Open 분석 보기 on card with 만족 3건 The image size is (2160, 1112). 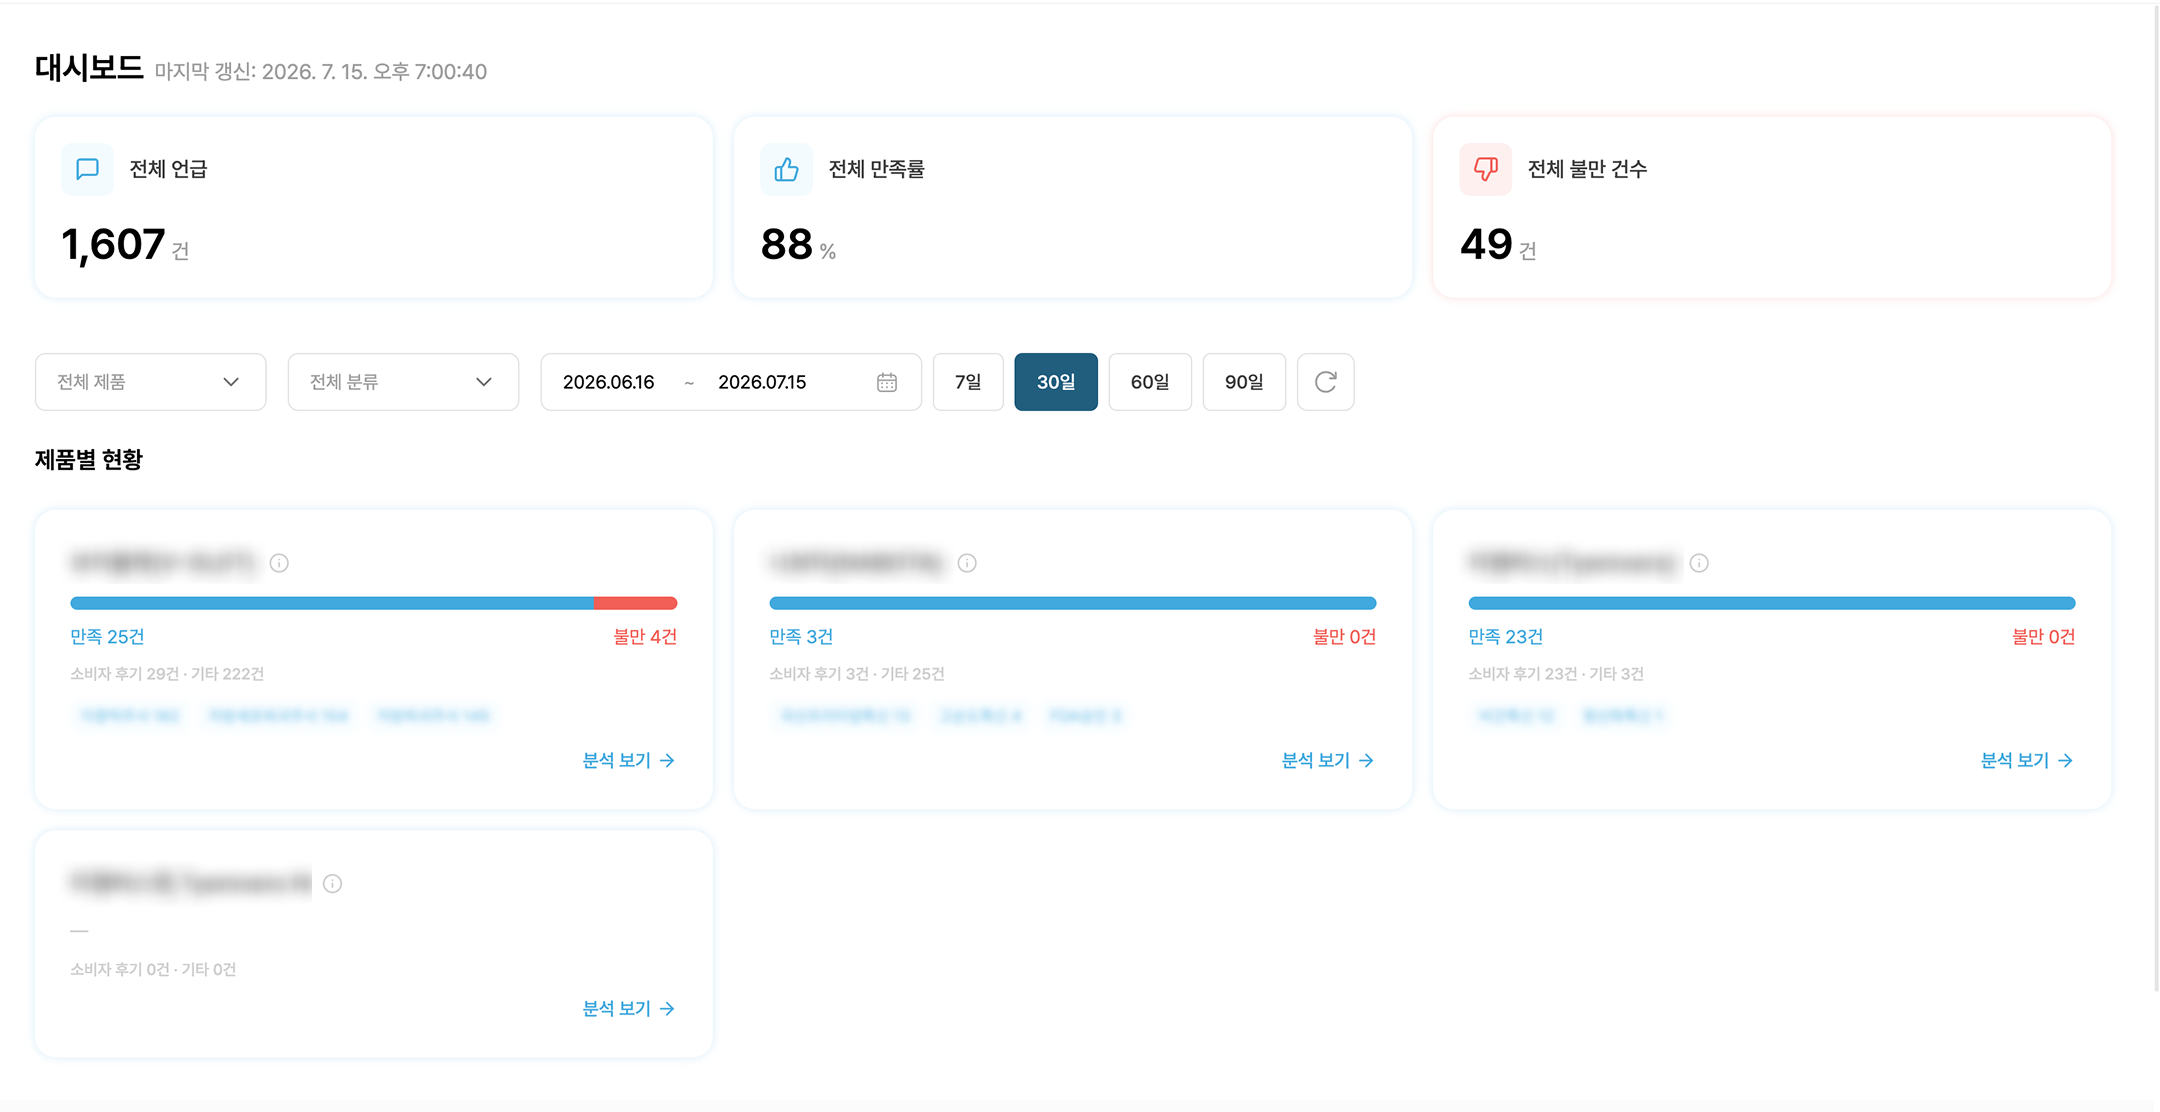click(1328, 761)
